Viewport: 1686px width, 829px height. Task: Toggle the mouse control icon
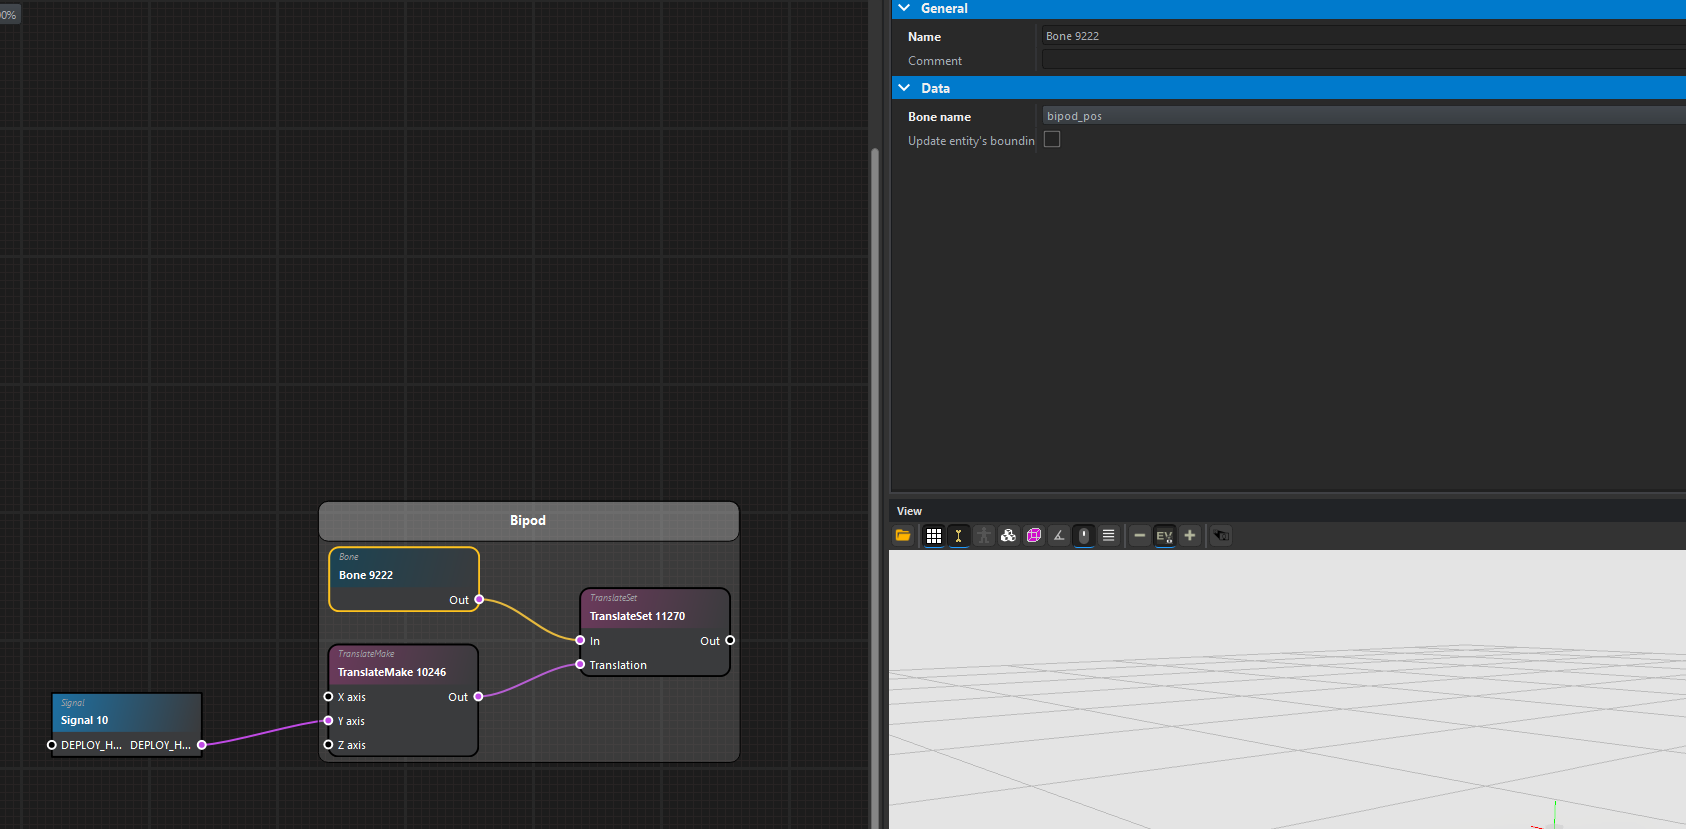tap(1084, 536)
